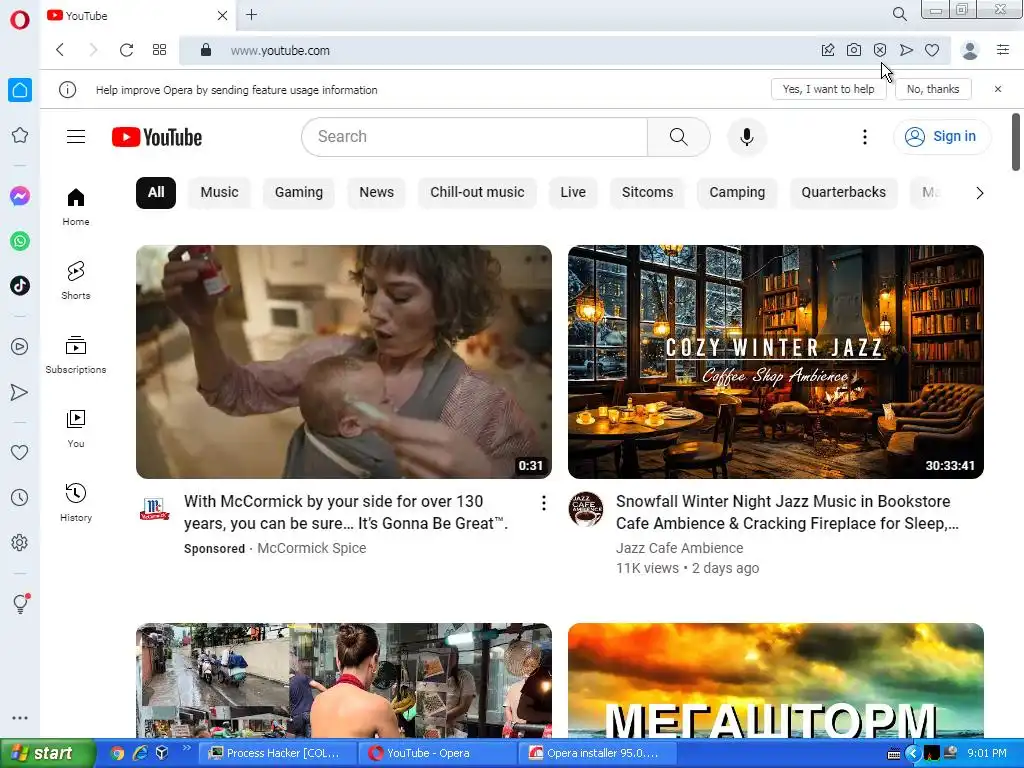Open WhatsApp in Opera sidebar
The width and height of the screenshot is (1024, 768).
[20, 241]
